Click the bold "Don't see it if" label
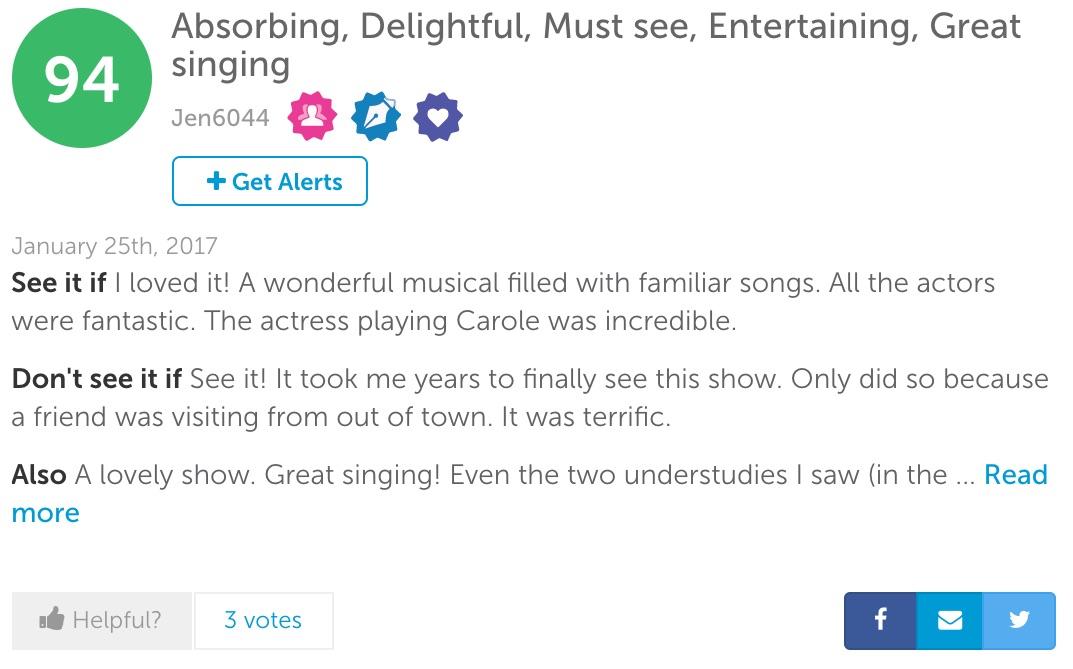The image size is (1073, 669). 97,379
